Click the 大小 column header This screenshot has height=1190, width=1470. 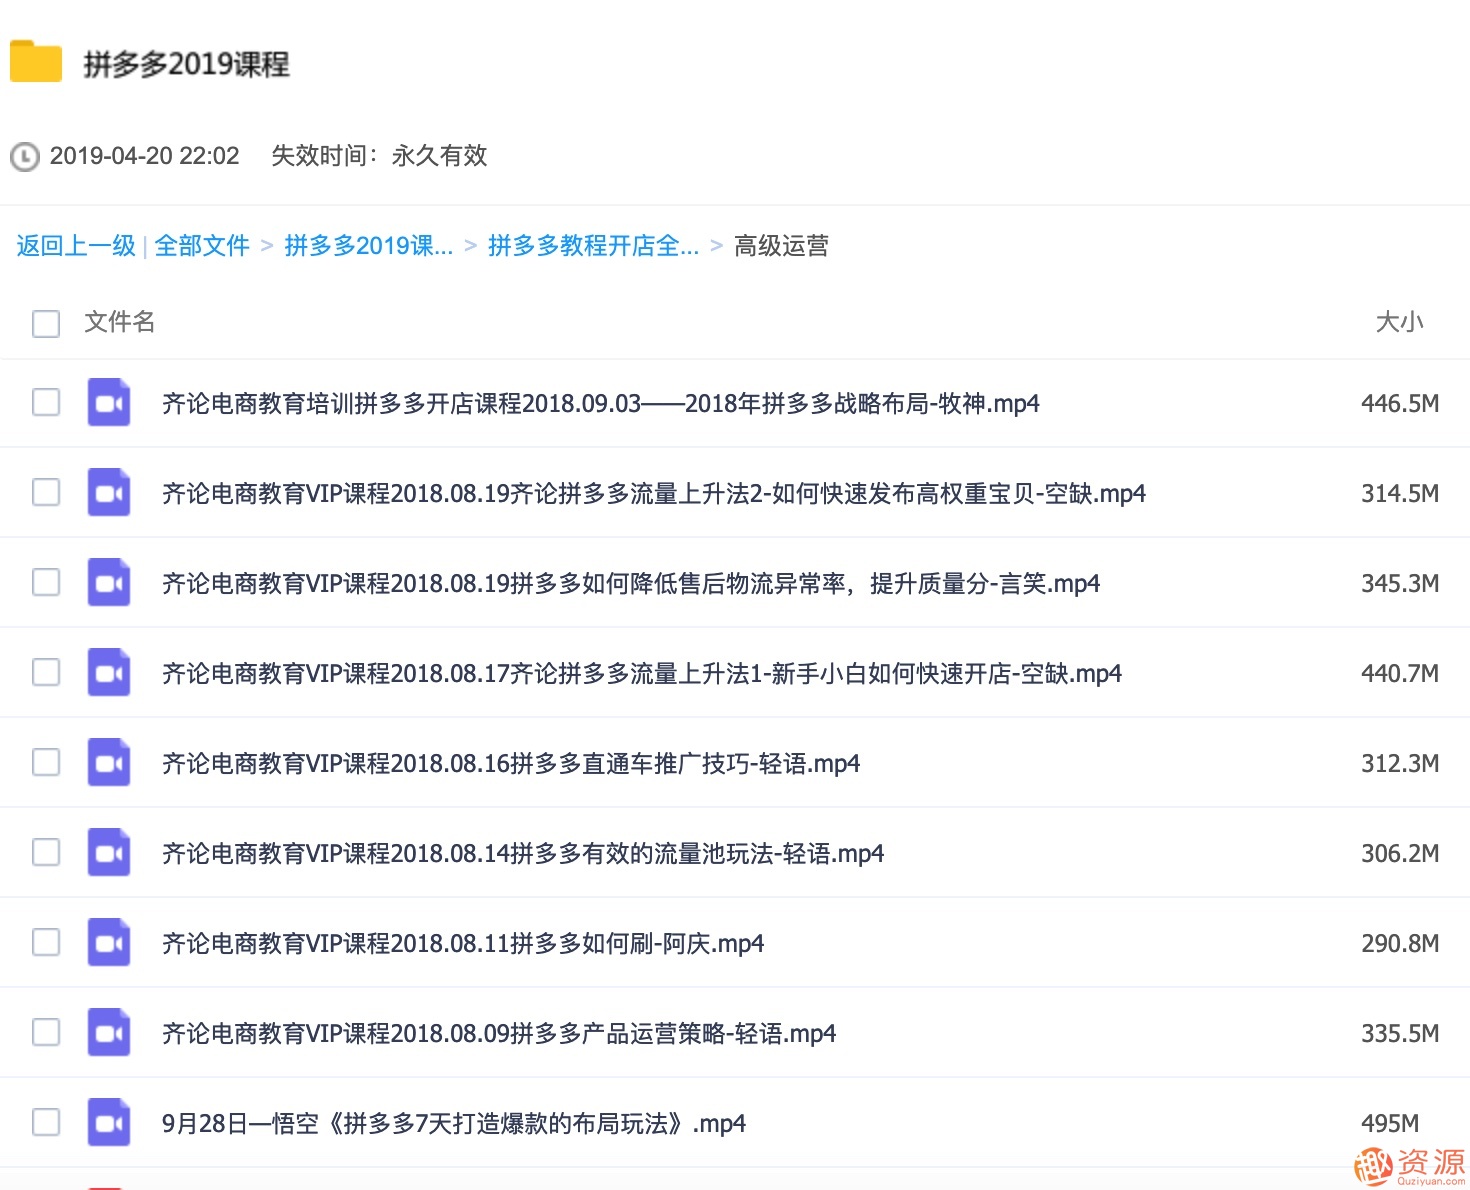point(1399,322)
